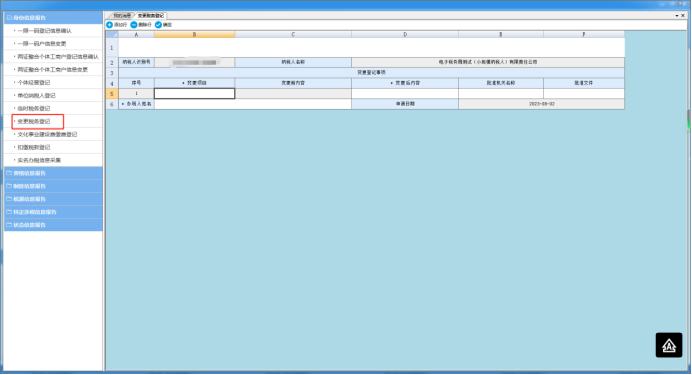The image size is (692, 375).
Task: Click the vertical scrollbar on right edge
Action: click(688, 119)
